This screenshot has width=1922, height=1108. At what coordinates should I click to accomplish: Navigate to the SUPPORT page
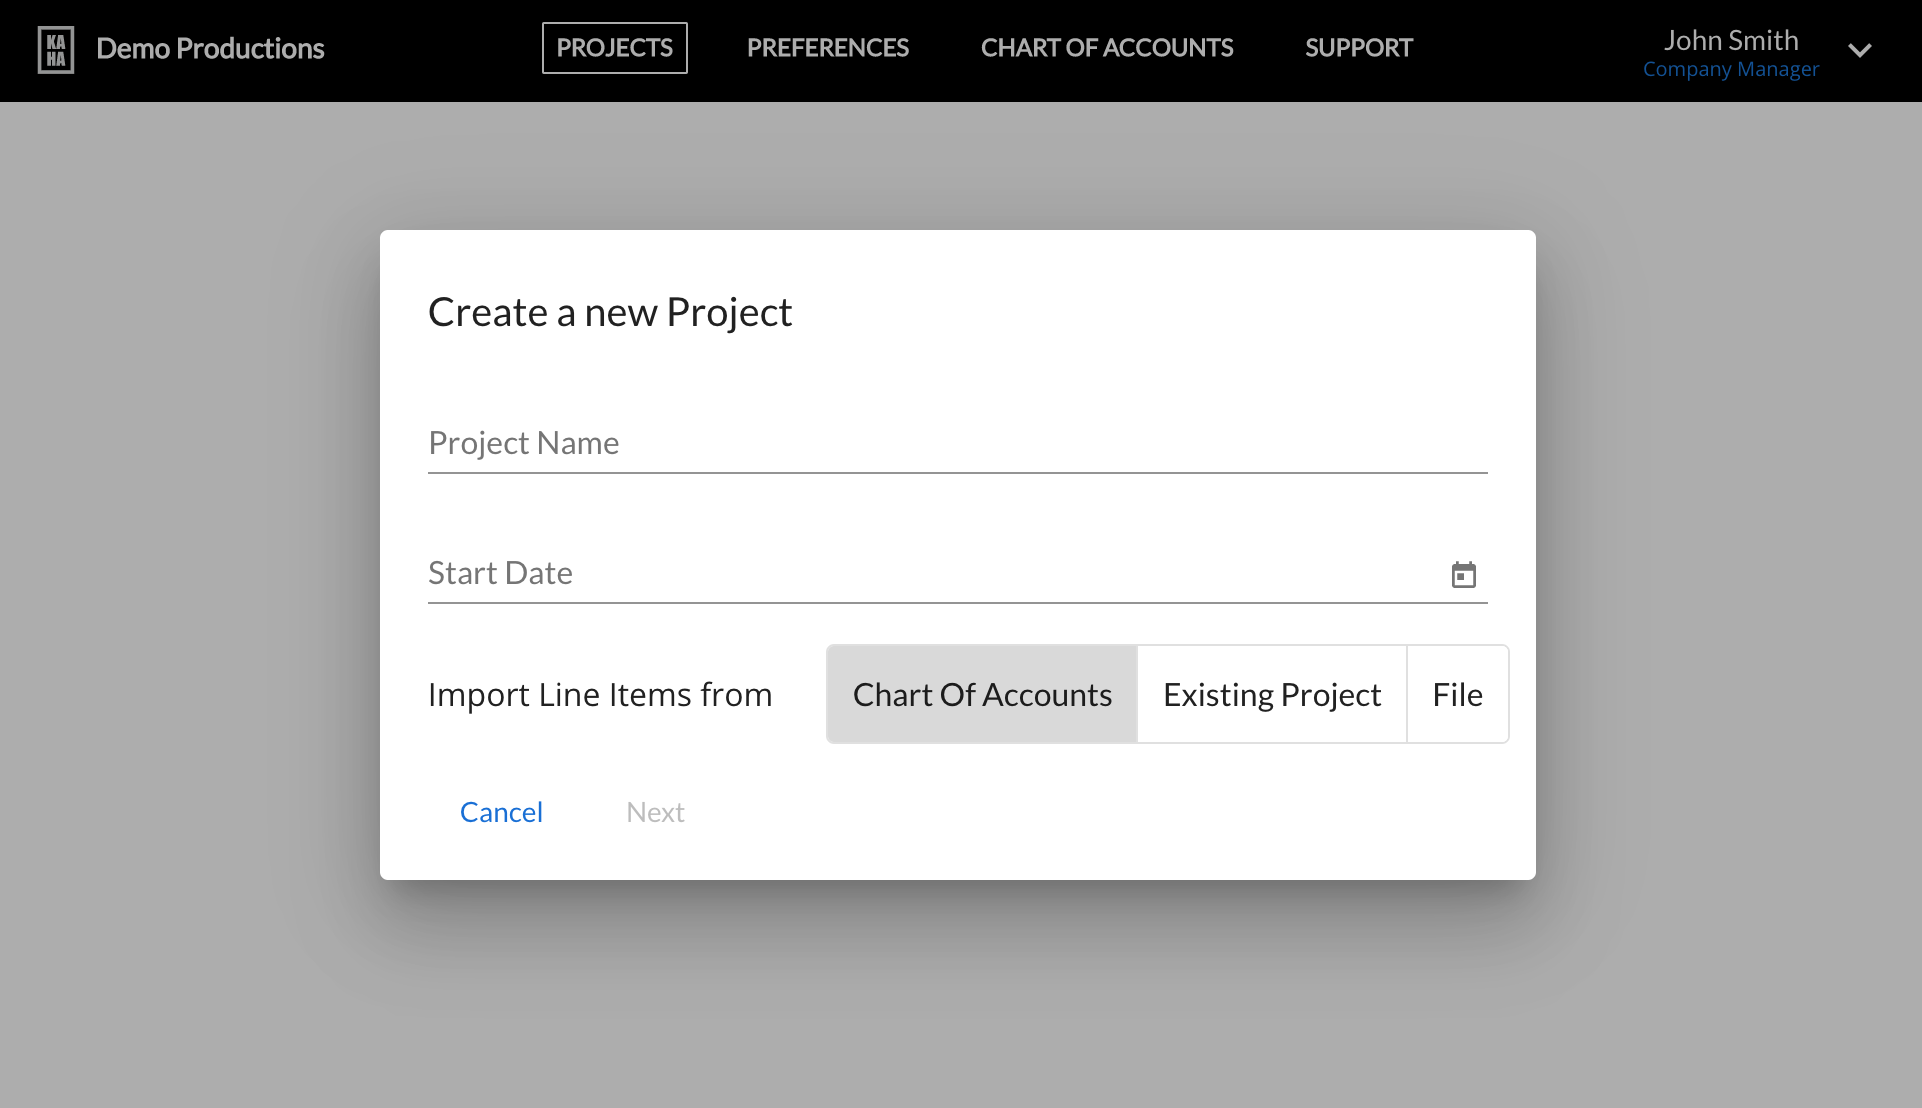(1358, 48)
